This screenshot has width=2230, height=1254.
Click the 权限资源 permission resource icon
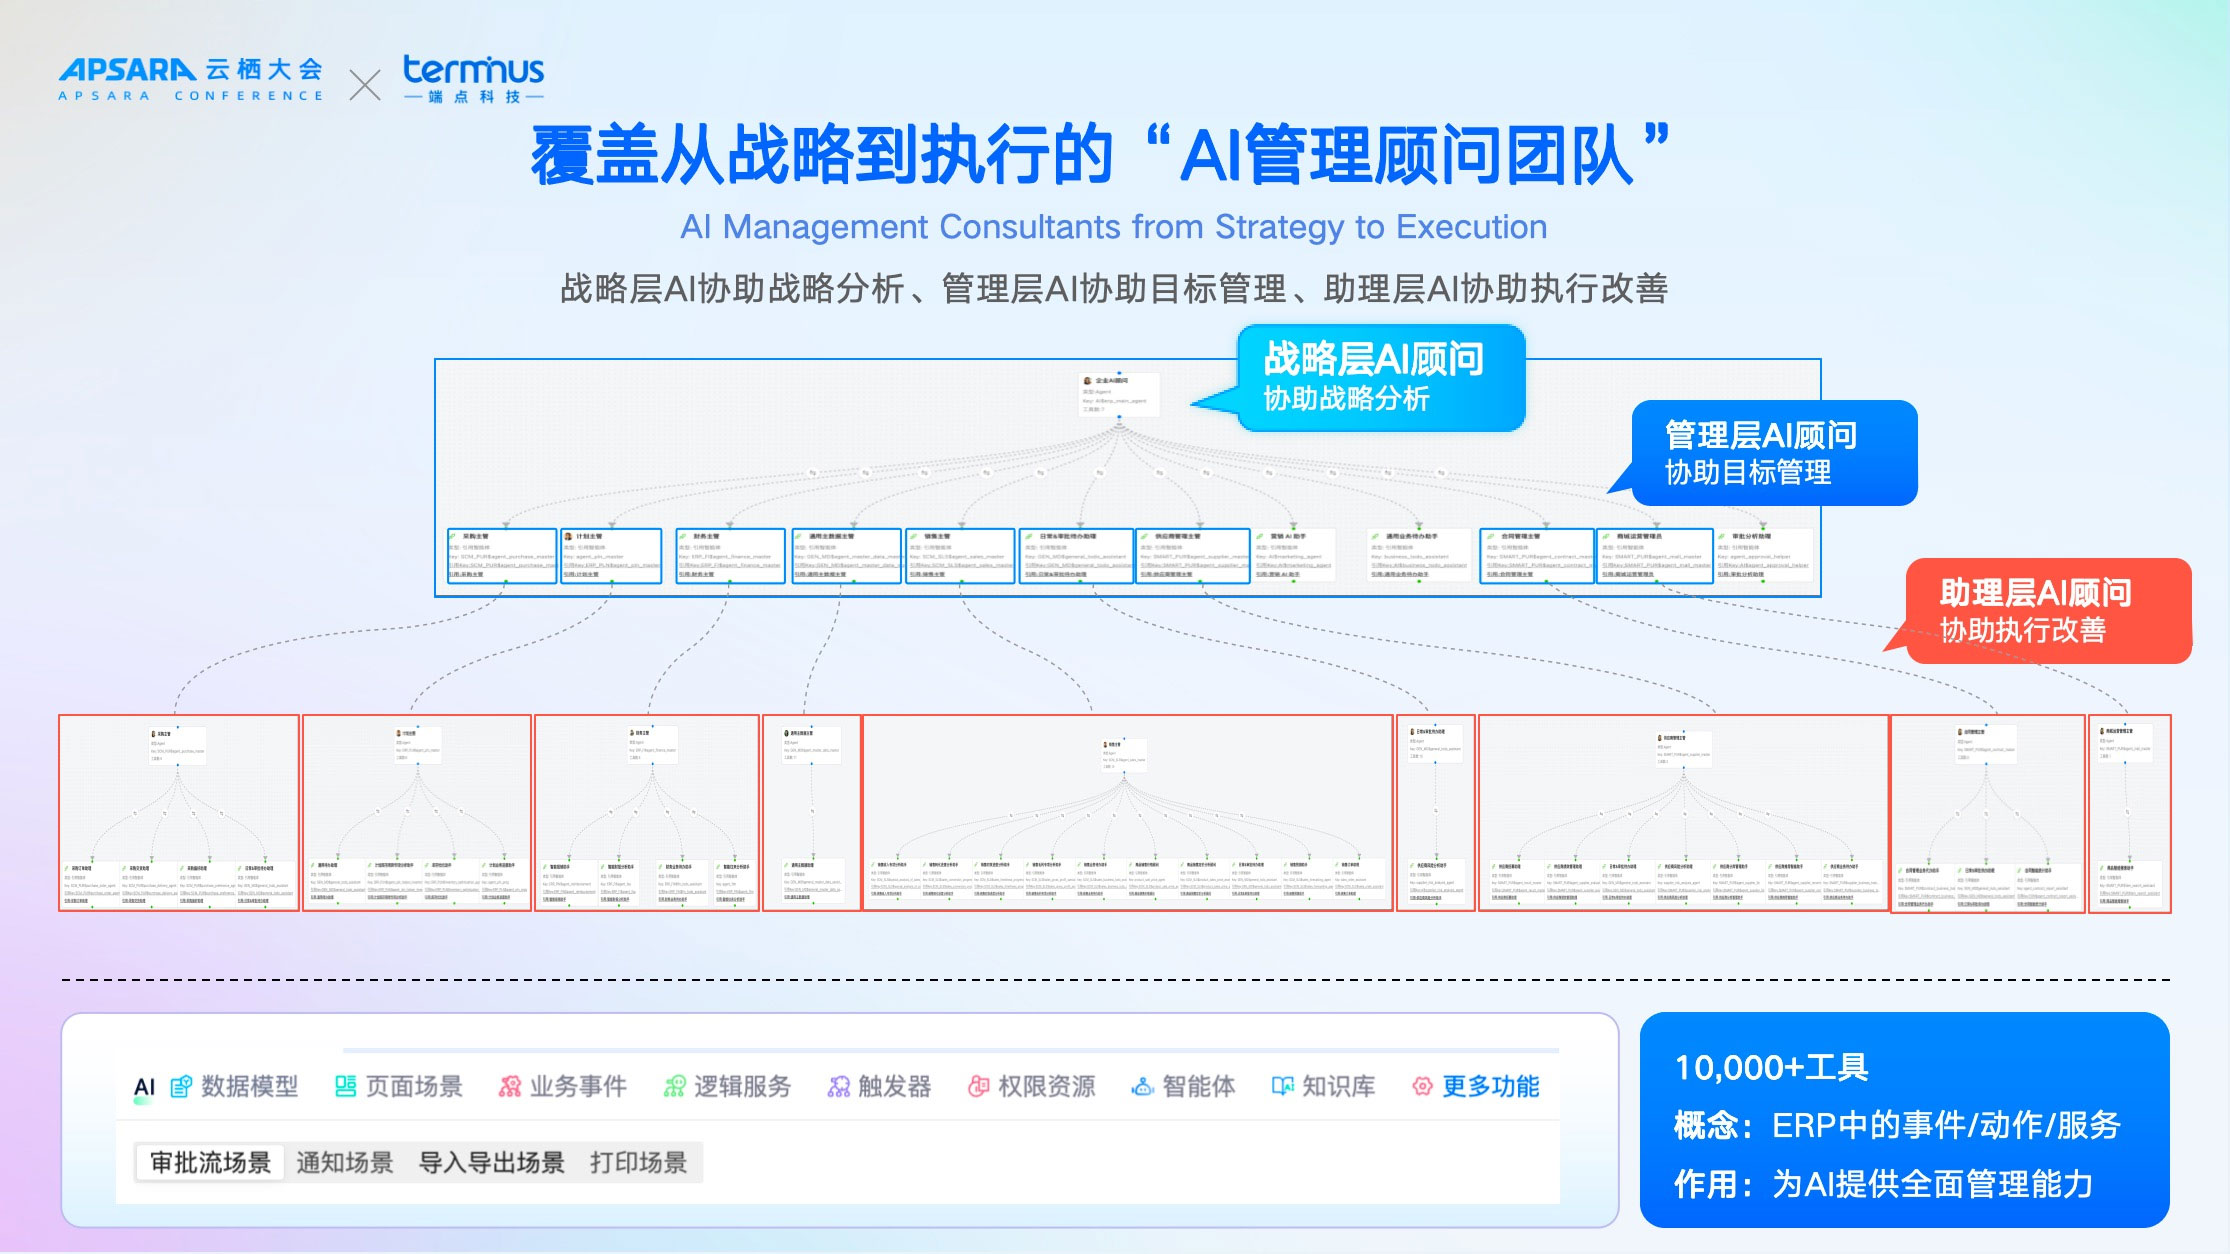coord(978,1087)
